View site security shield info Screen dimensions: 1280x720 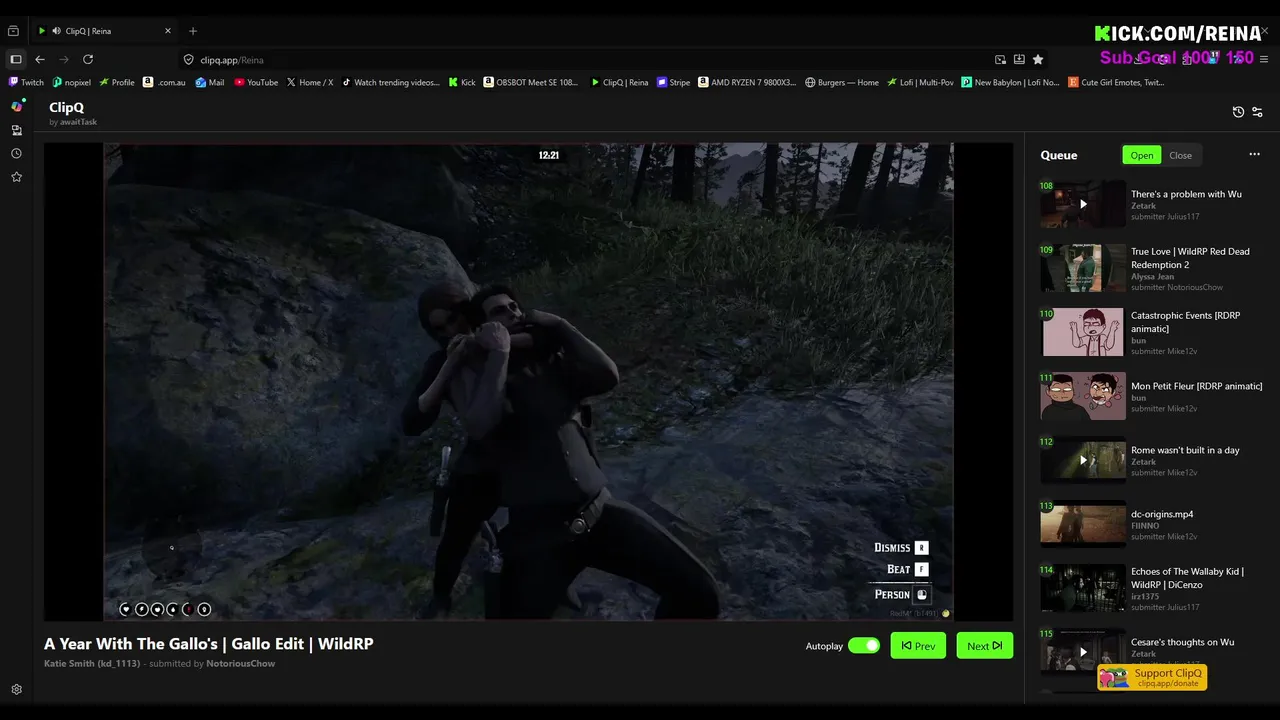188,60
